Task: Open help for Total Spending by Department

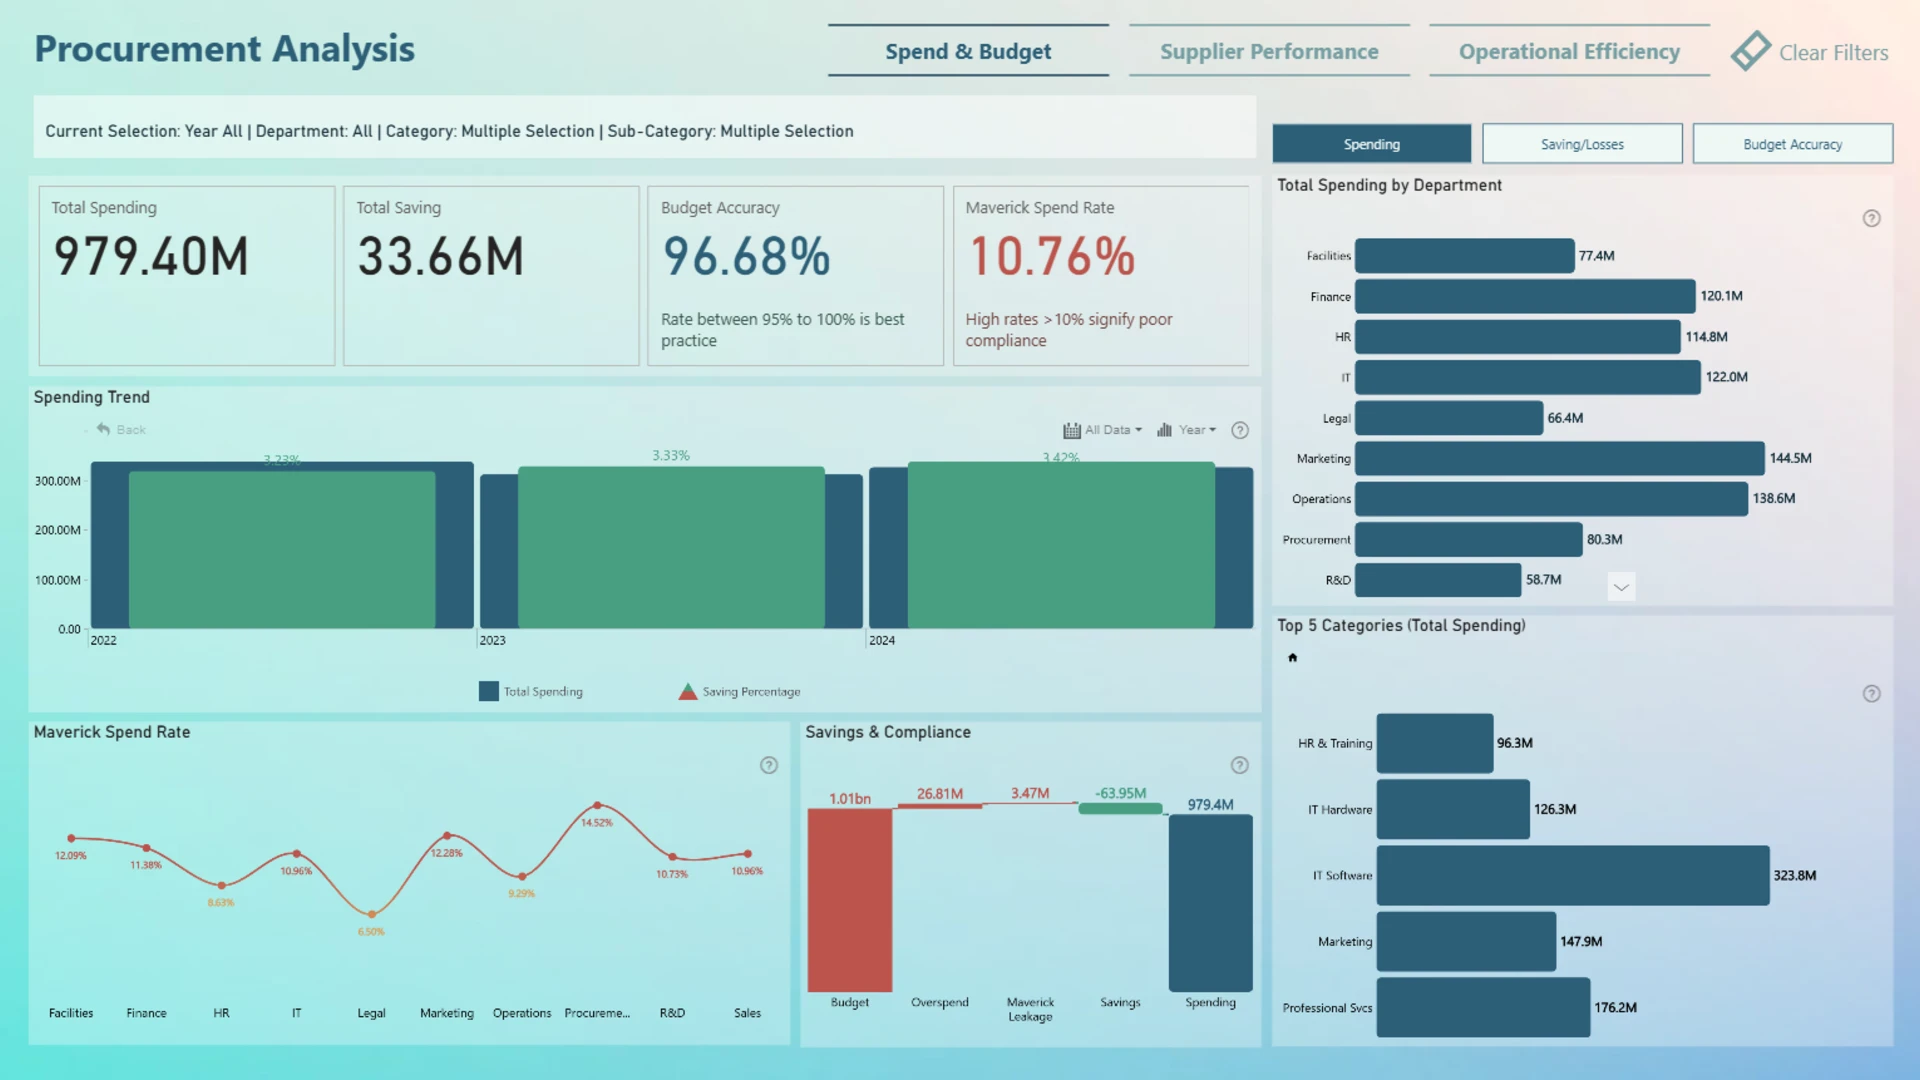Action: coord(1872,218)
